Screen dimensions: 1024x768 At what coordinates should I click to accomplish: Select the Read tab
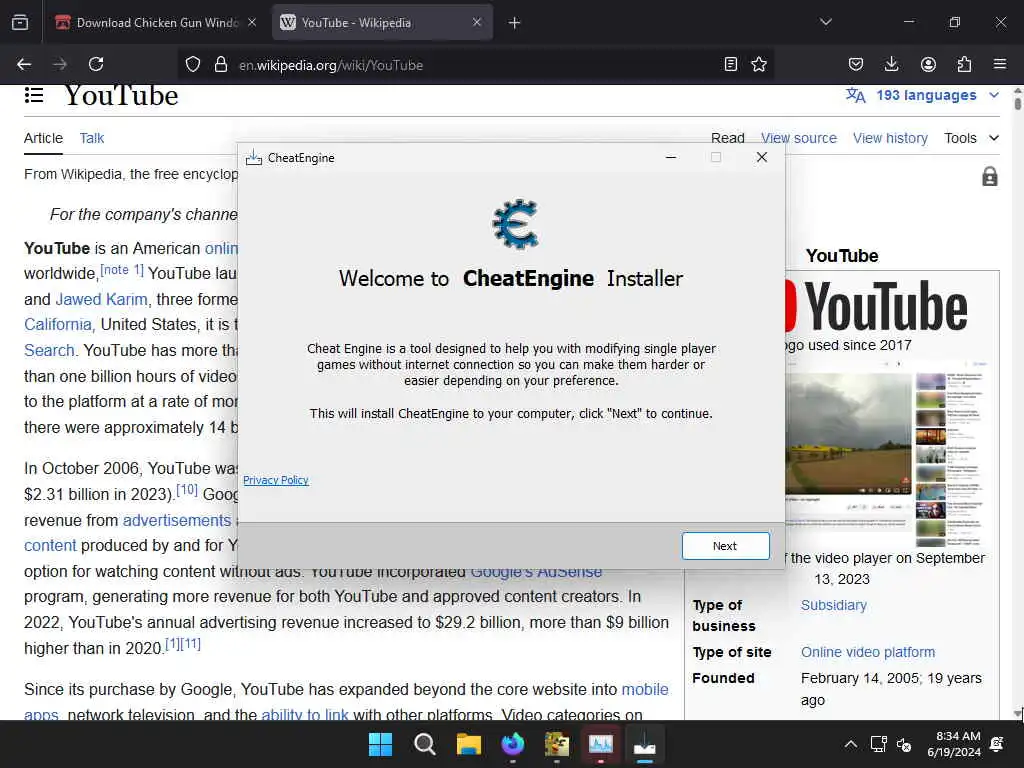point(728,138)
